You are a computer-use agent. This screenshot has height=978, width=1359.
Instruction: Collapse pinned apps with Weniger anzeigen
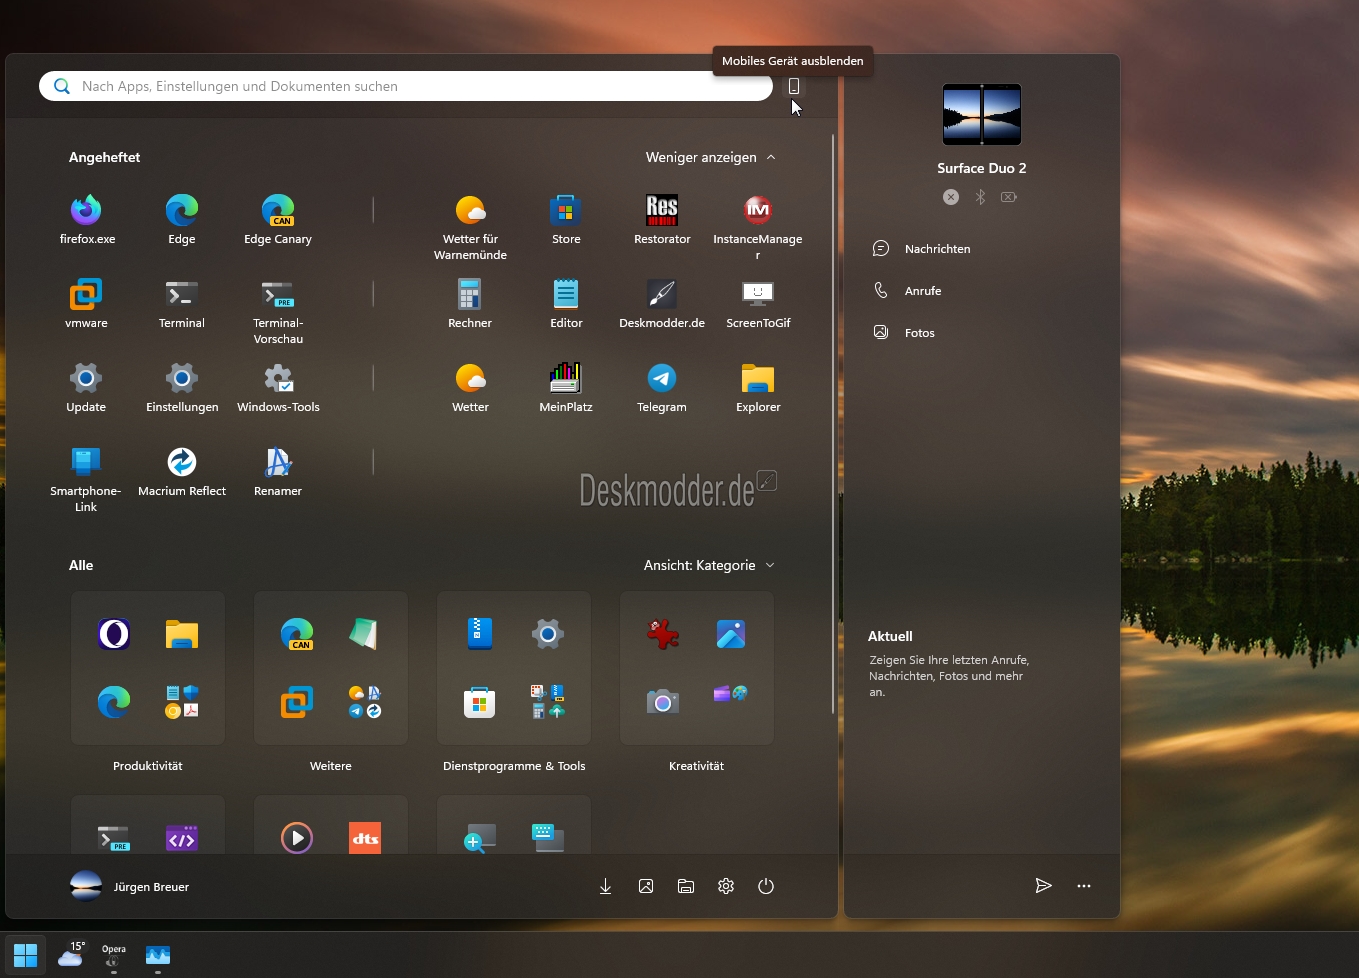click(711, 157)
